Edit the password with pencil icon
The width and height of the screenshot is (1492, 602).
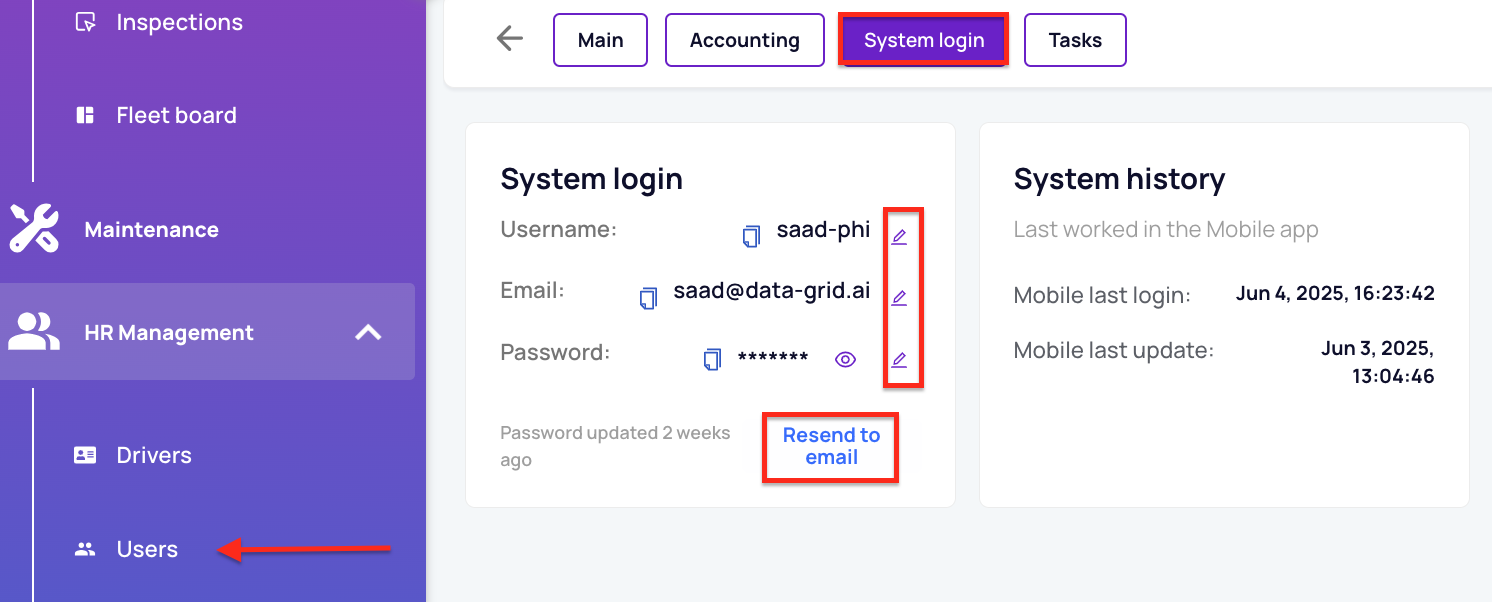899,360
